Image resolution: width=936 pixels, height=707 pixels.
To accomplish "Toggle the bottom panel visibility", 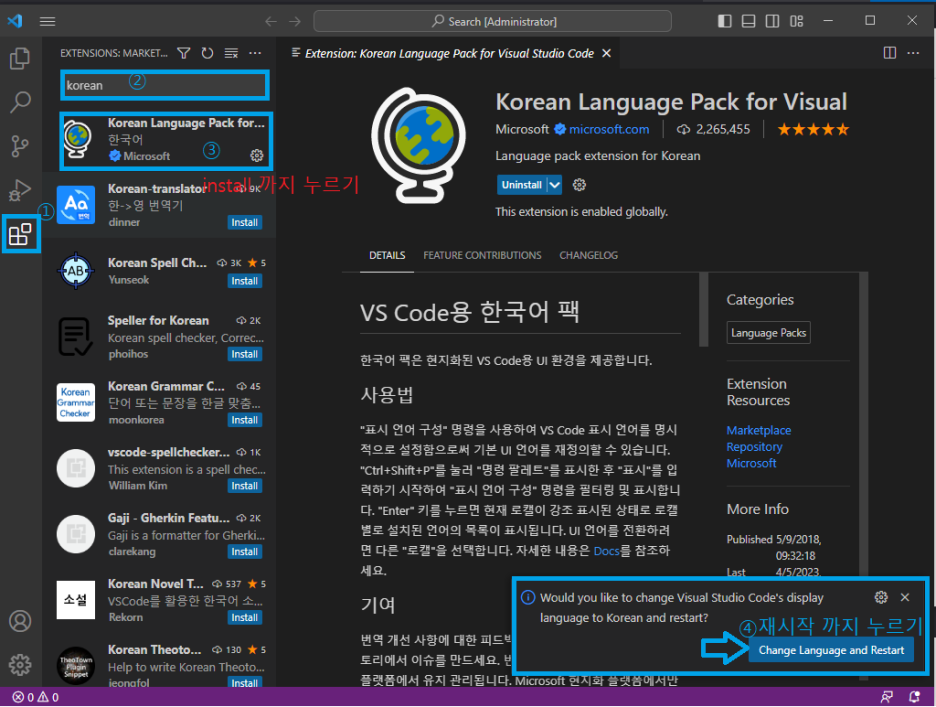I will point(749,21).
